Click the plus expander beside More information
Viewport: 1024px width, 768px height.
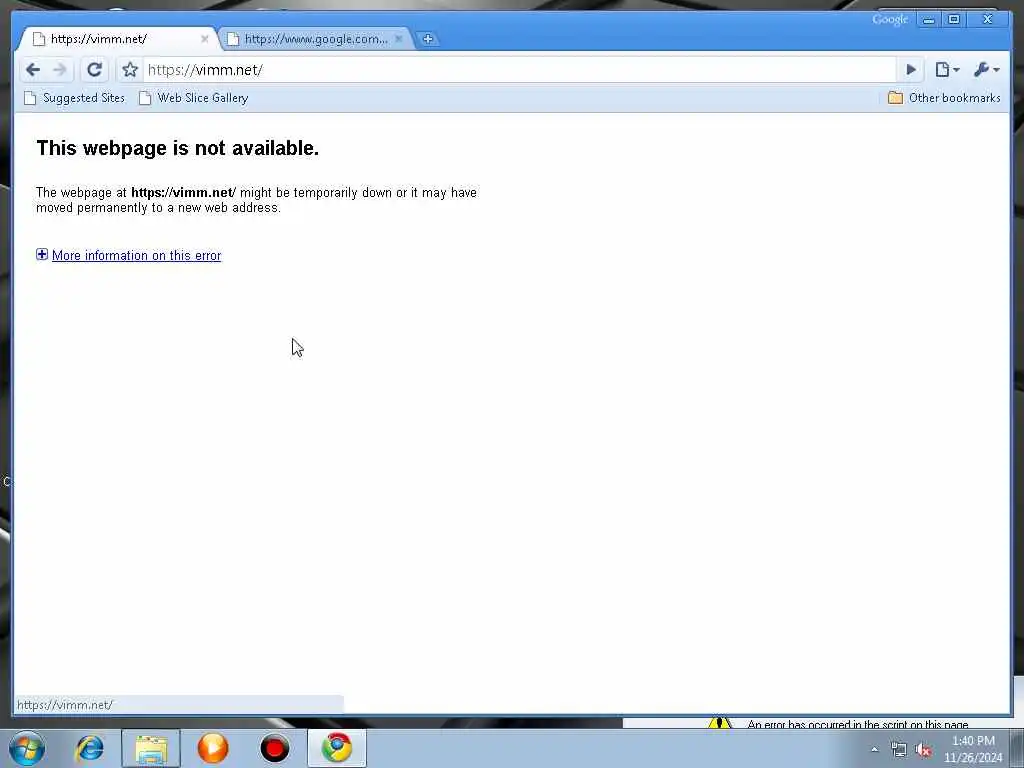(42, 254)
